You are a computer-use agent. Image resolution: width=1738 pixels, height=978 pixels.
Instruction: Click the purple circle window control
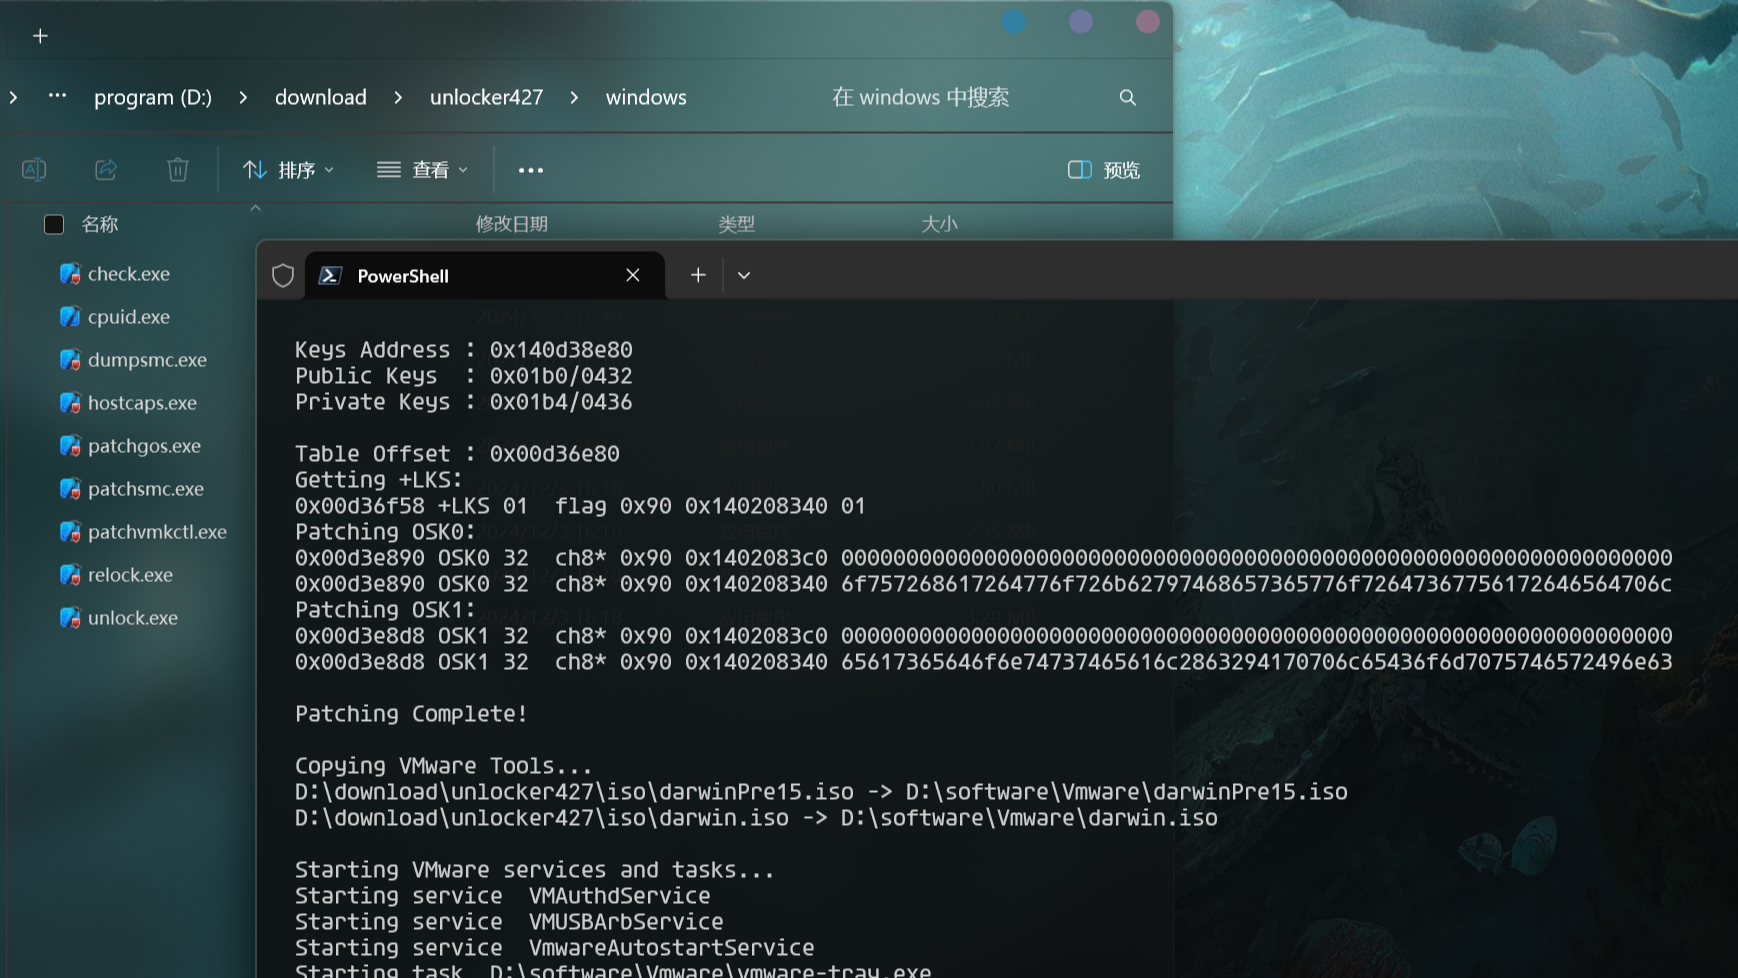tap(1081, 21)
